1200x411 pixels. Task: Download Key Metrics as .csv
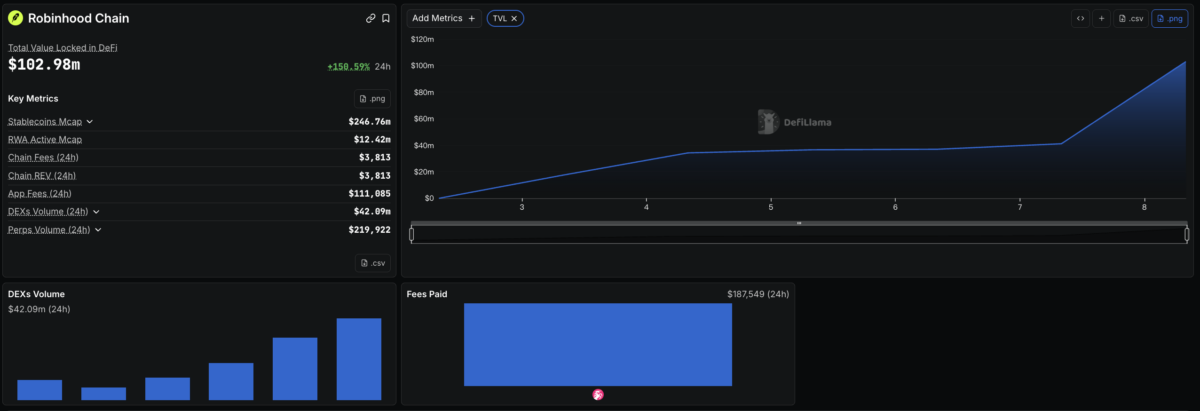pos(372,263)
